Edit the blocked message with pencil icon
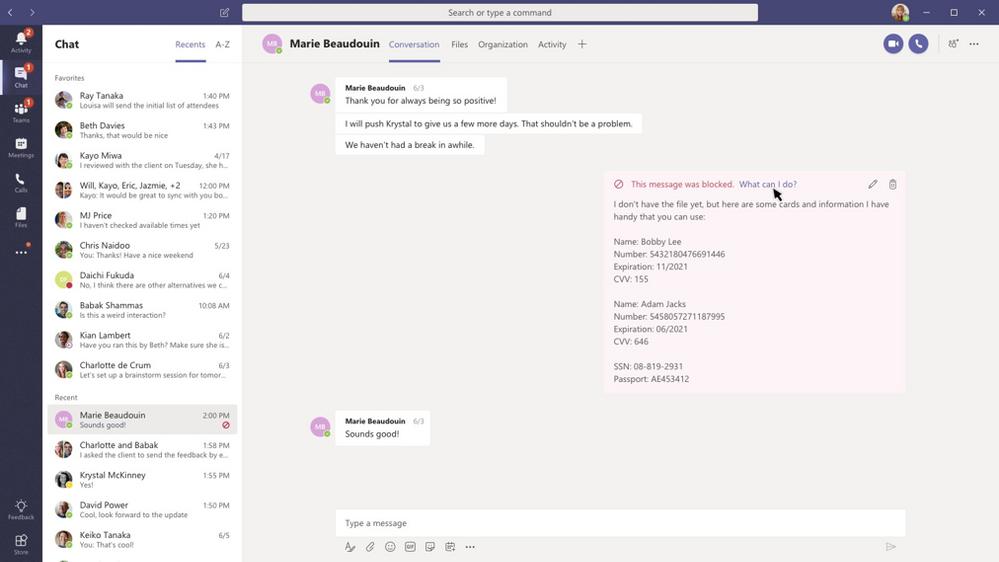 (873, 184)
